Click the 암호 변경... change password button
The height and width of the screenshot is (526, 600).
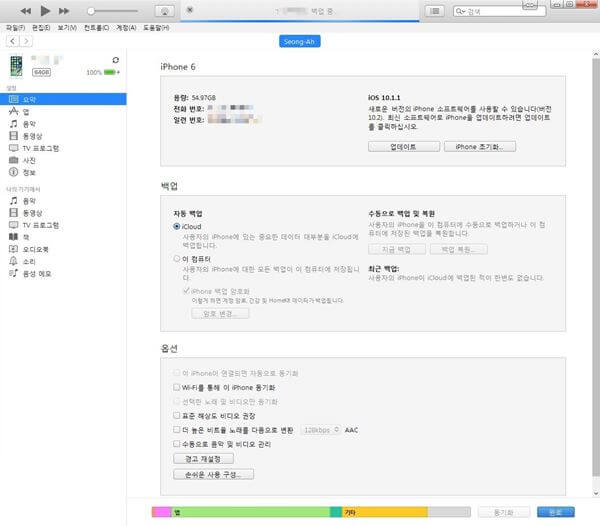click(x=220, y=314)
